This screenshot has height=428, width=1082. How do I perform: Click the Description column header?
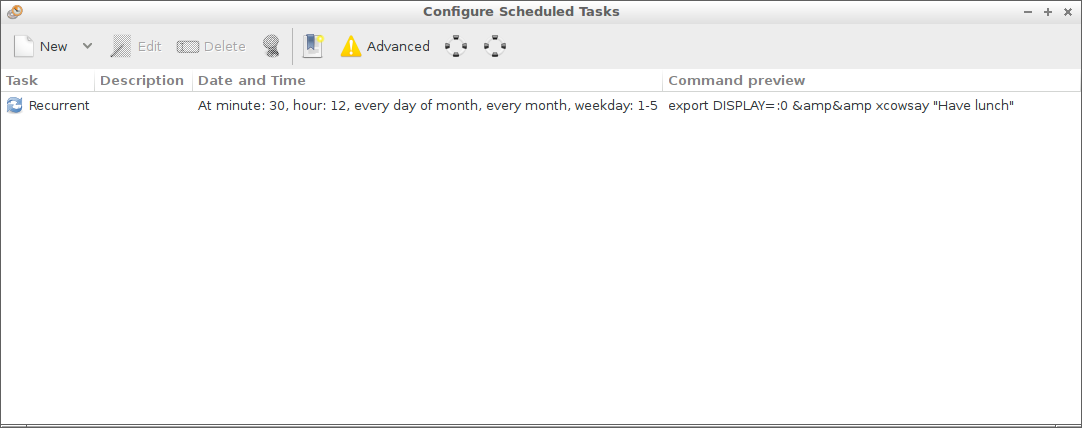pyautogui.click(x=142, y=80)
